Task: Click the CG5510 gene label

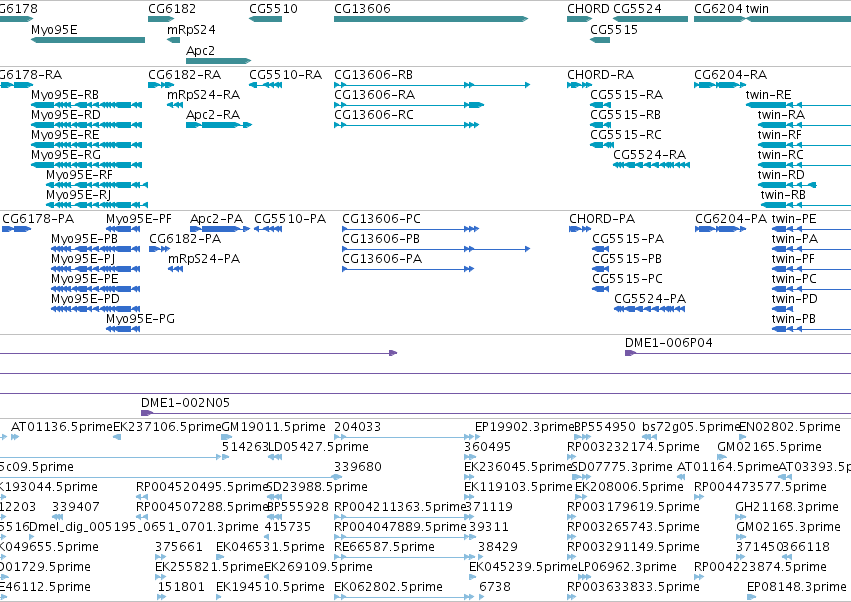Action: tap(273, 8)
